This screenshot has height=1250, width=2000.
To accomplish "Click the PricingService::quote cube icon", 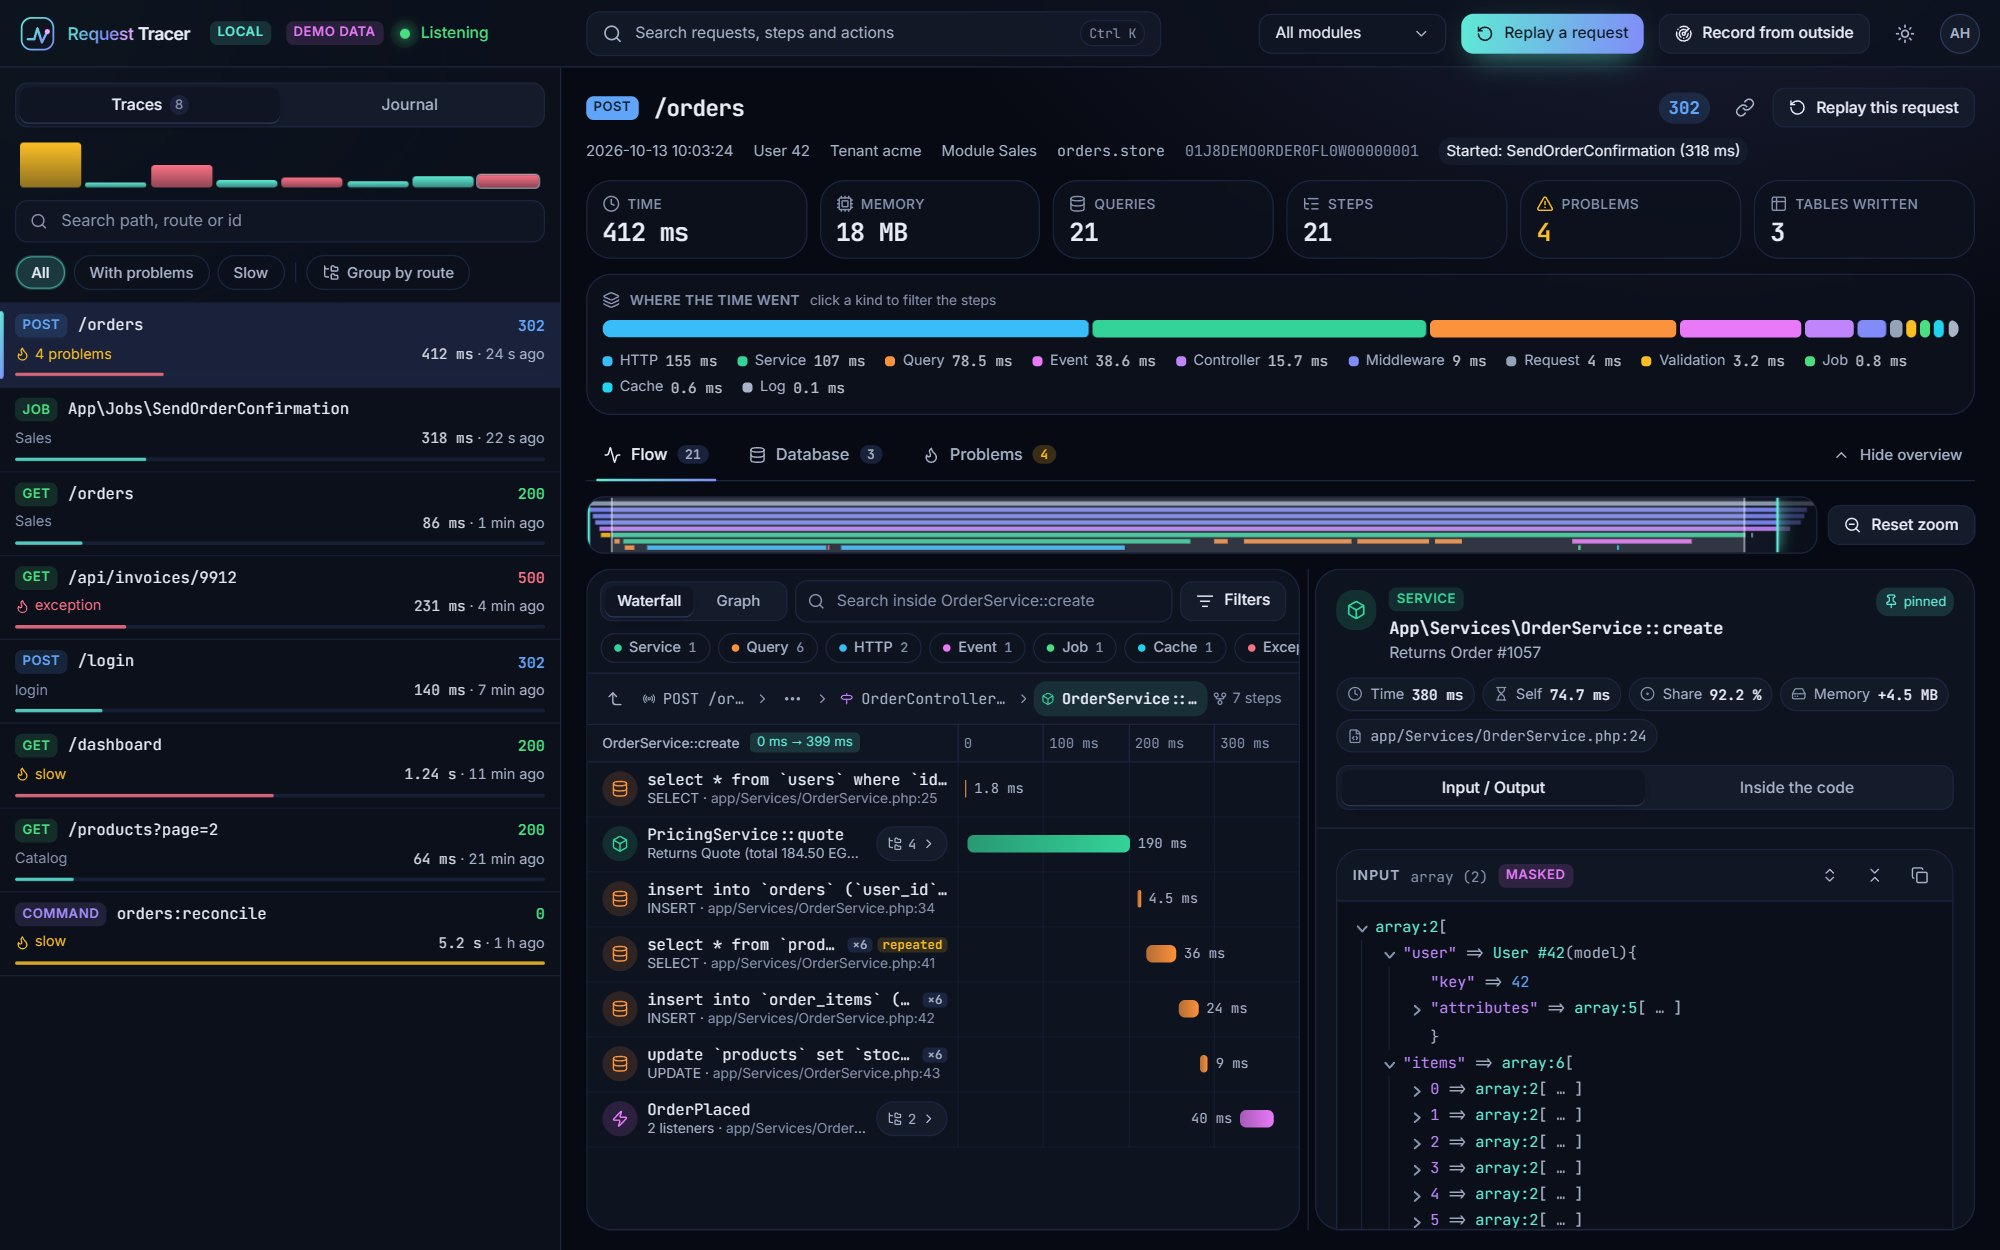I will pos(620,843).
